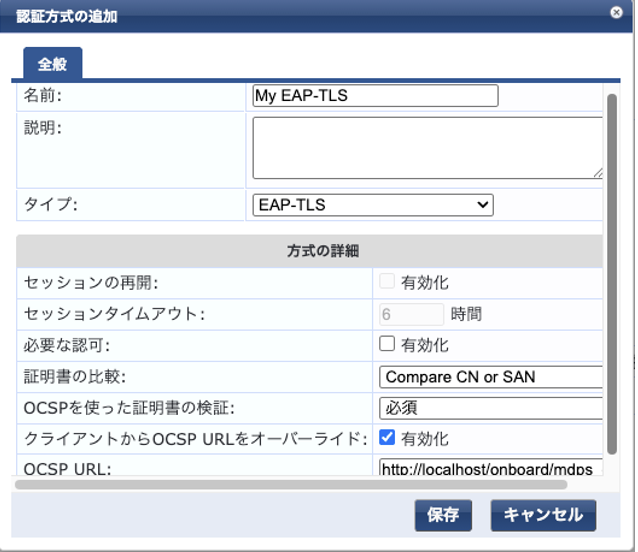This screenshot has height=552, width=638.
Task: Click the 方式の詳細 section header
Action: (310, 251)
